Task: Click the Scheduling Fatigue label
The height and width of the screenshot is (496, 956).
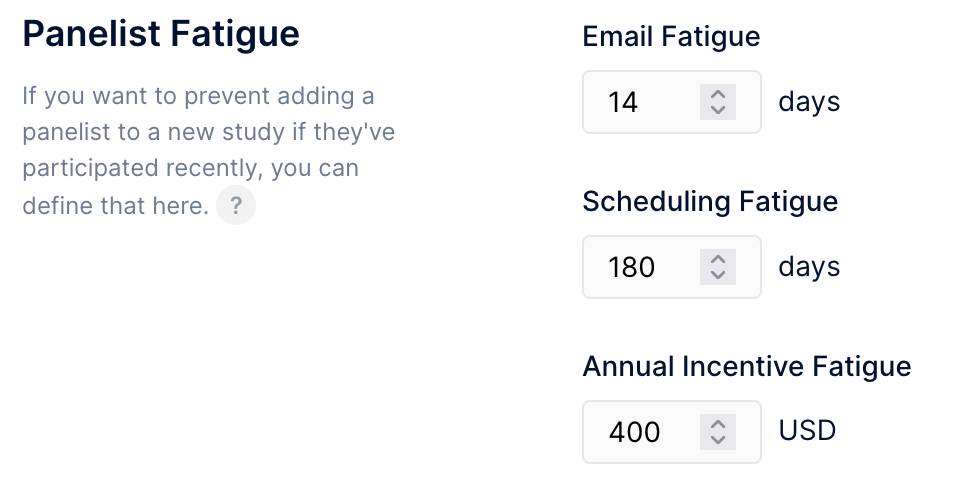Action: click(x=710, y=202)
